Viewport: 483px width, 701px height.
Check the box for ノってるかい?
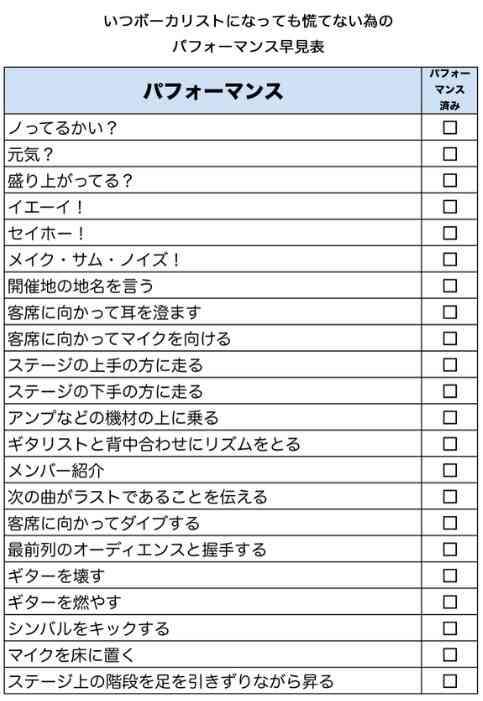click(x=449, y=127)
